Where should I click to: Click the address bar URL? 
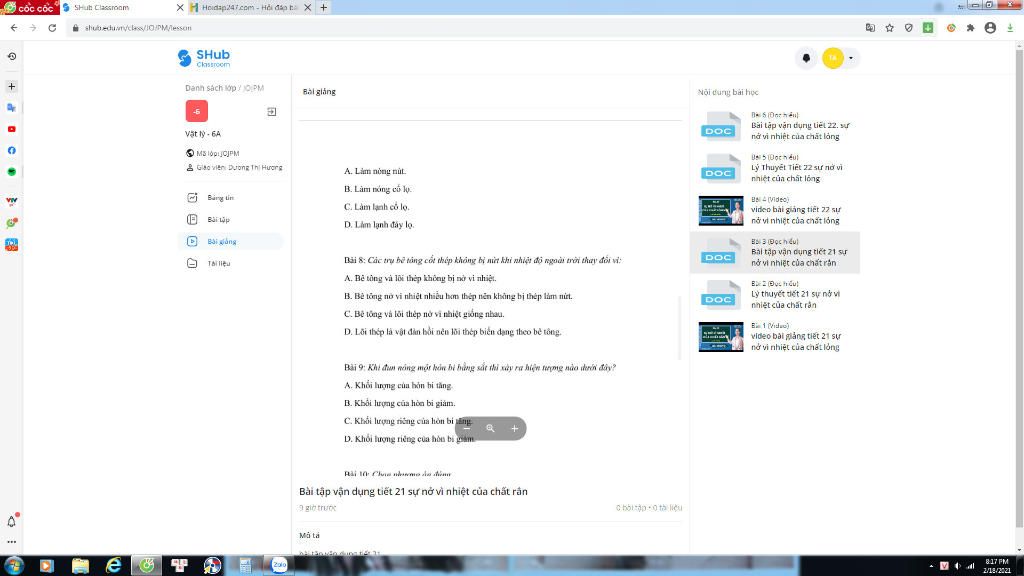click(138, 28)
